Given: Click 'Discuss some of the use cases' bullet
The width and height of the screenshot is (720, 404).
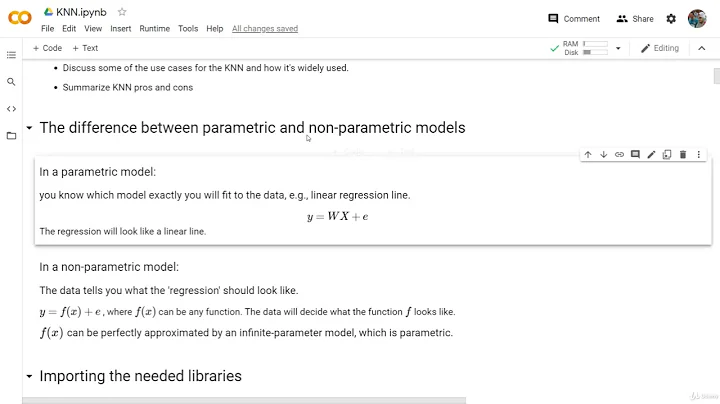Looking at the screenshot, I should click(205, 68).
